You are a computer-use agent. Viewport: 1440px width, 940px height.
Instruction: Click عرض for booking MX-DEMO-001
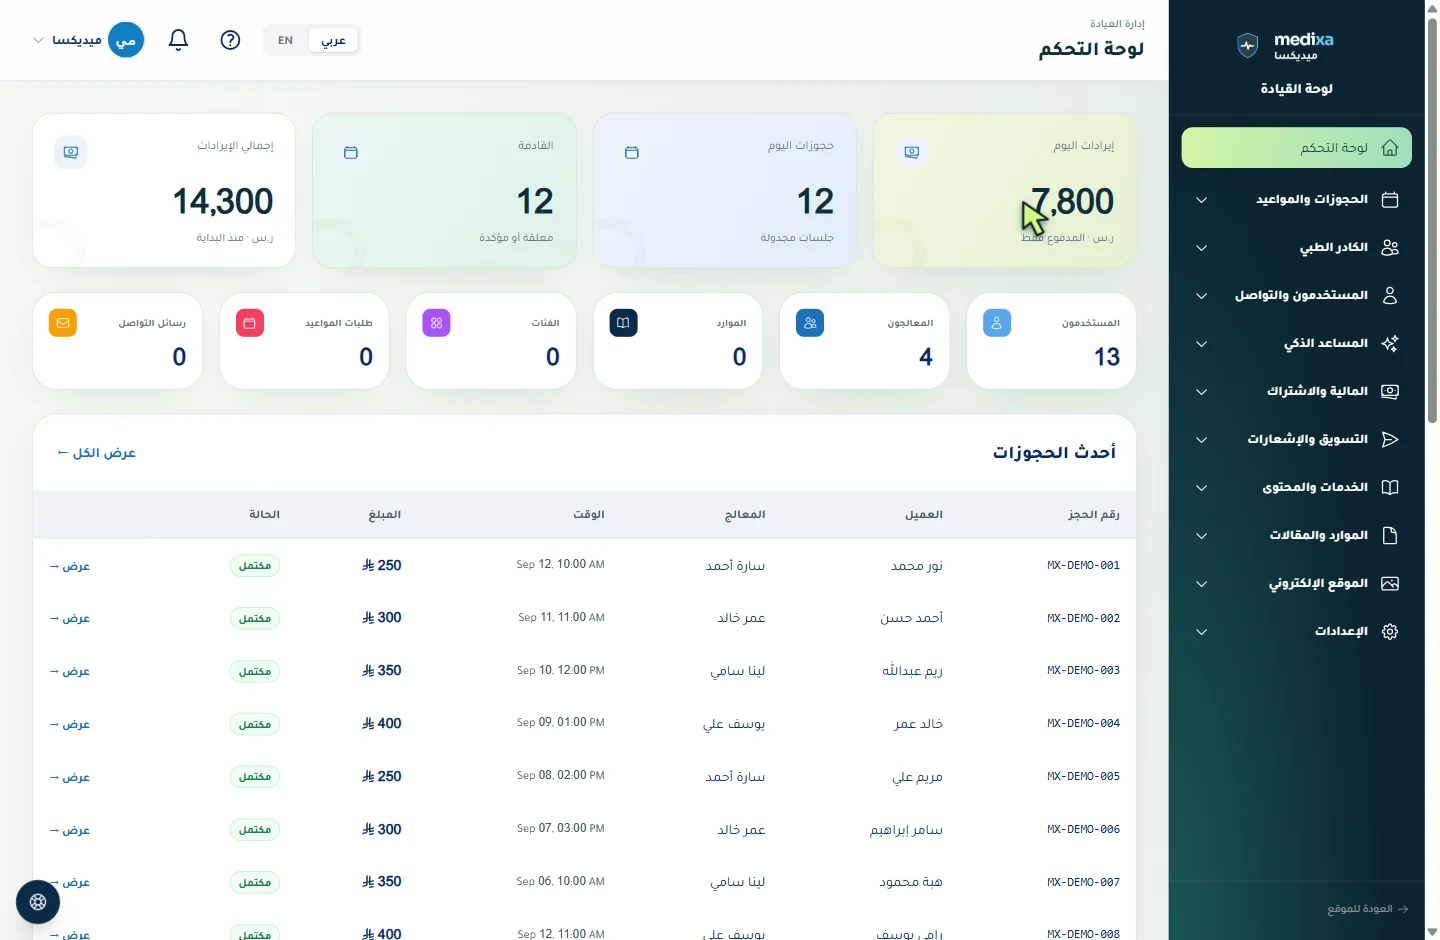[x=70, y=566]
